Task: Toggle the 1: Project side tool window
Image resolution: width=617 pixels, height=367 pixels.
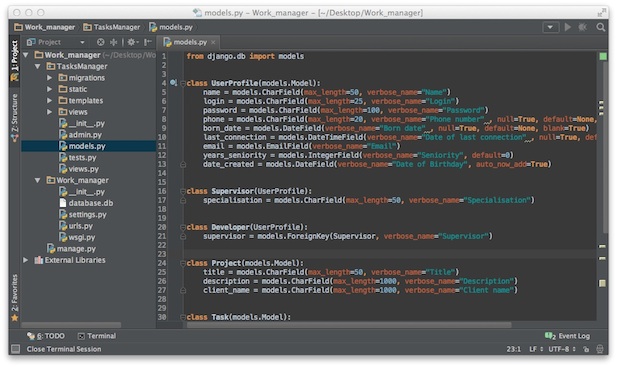Action: (15, 60)
